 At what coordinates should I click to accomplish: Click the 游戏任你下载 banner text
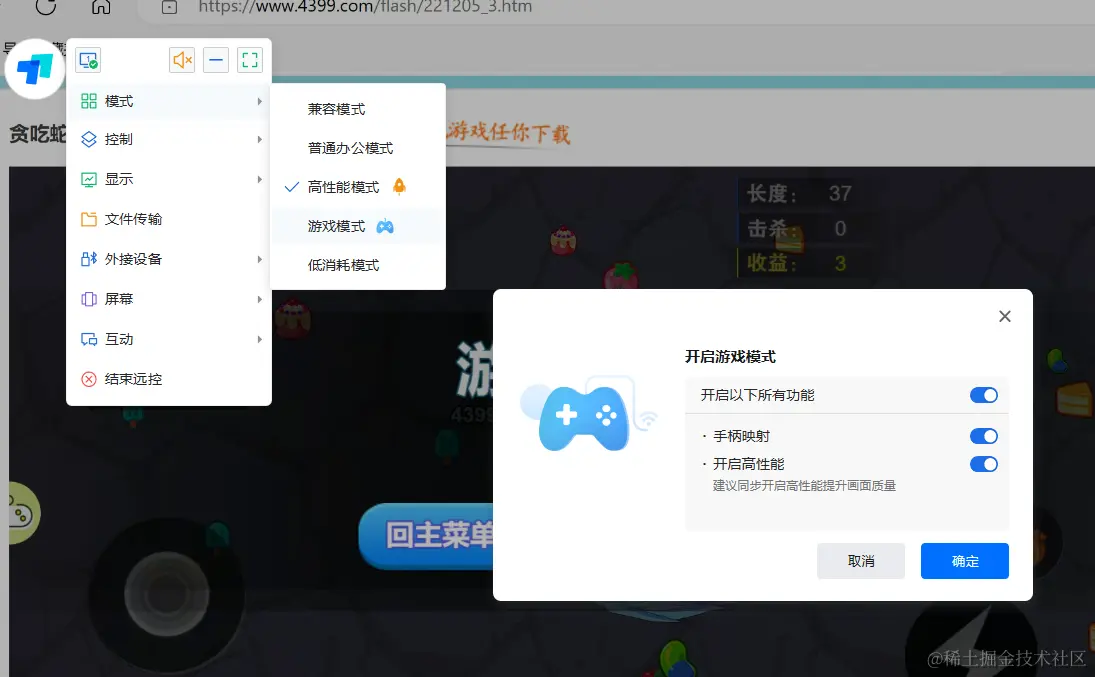click(508, 131)
